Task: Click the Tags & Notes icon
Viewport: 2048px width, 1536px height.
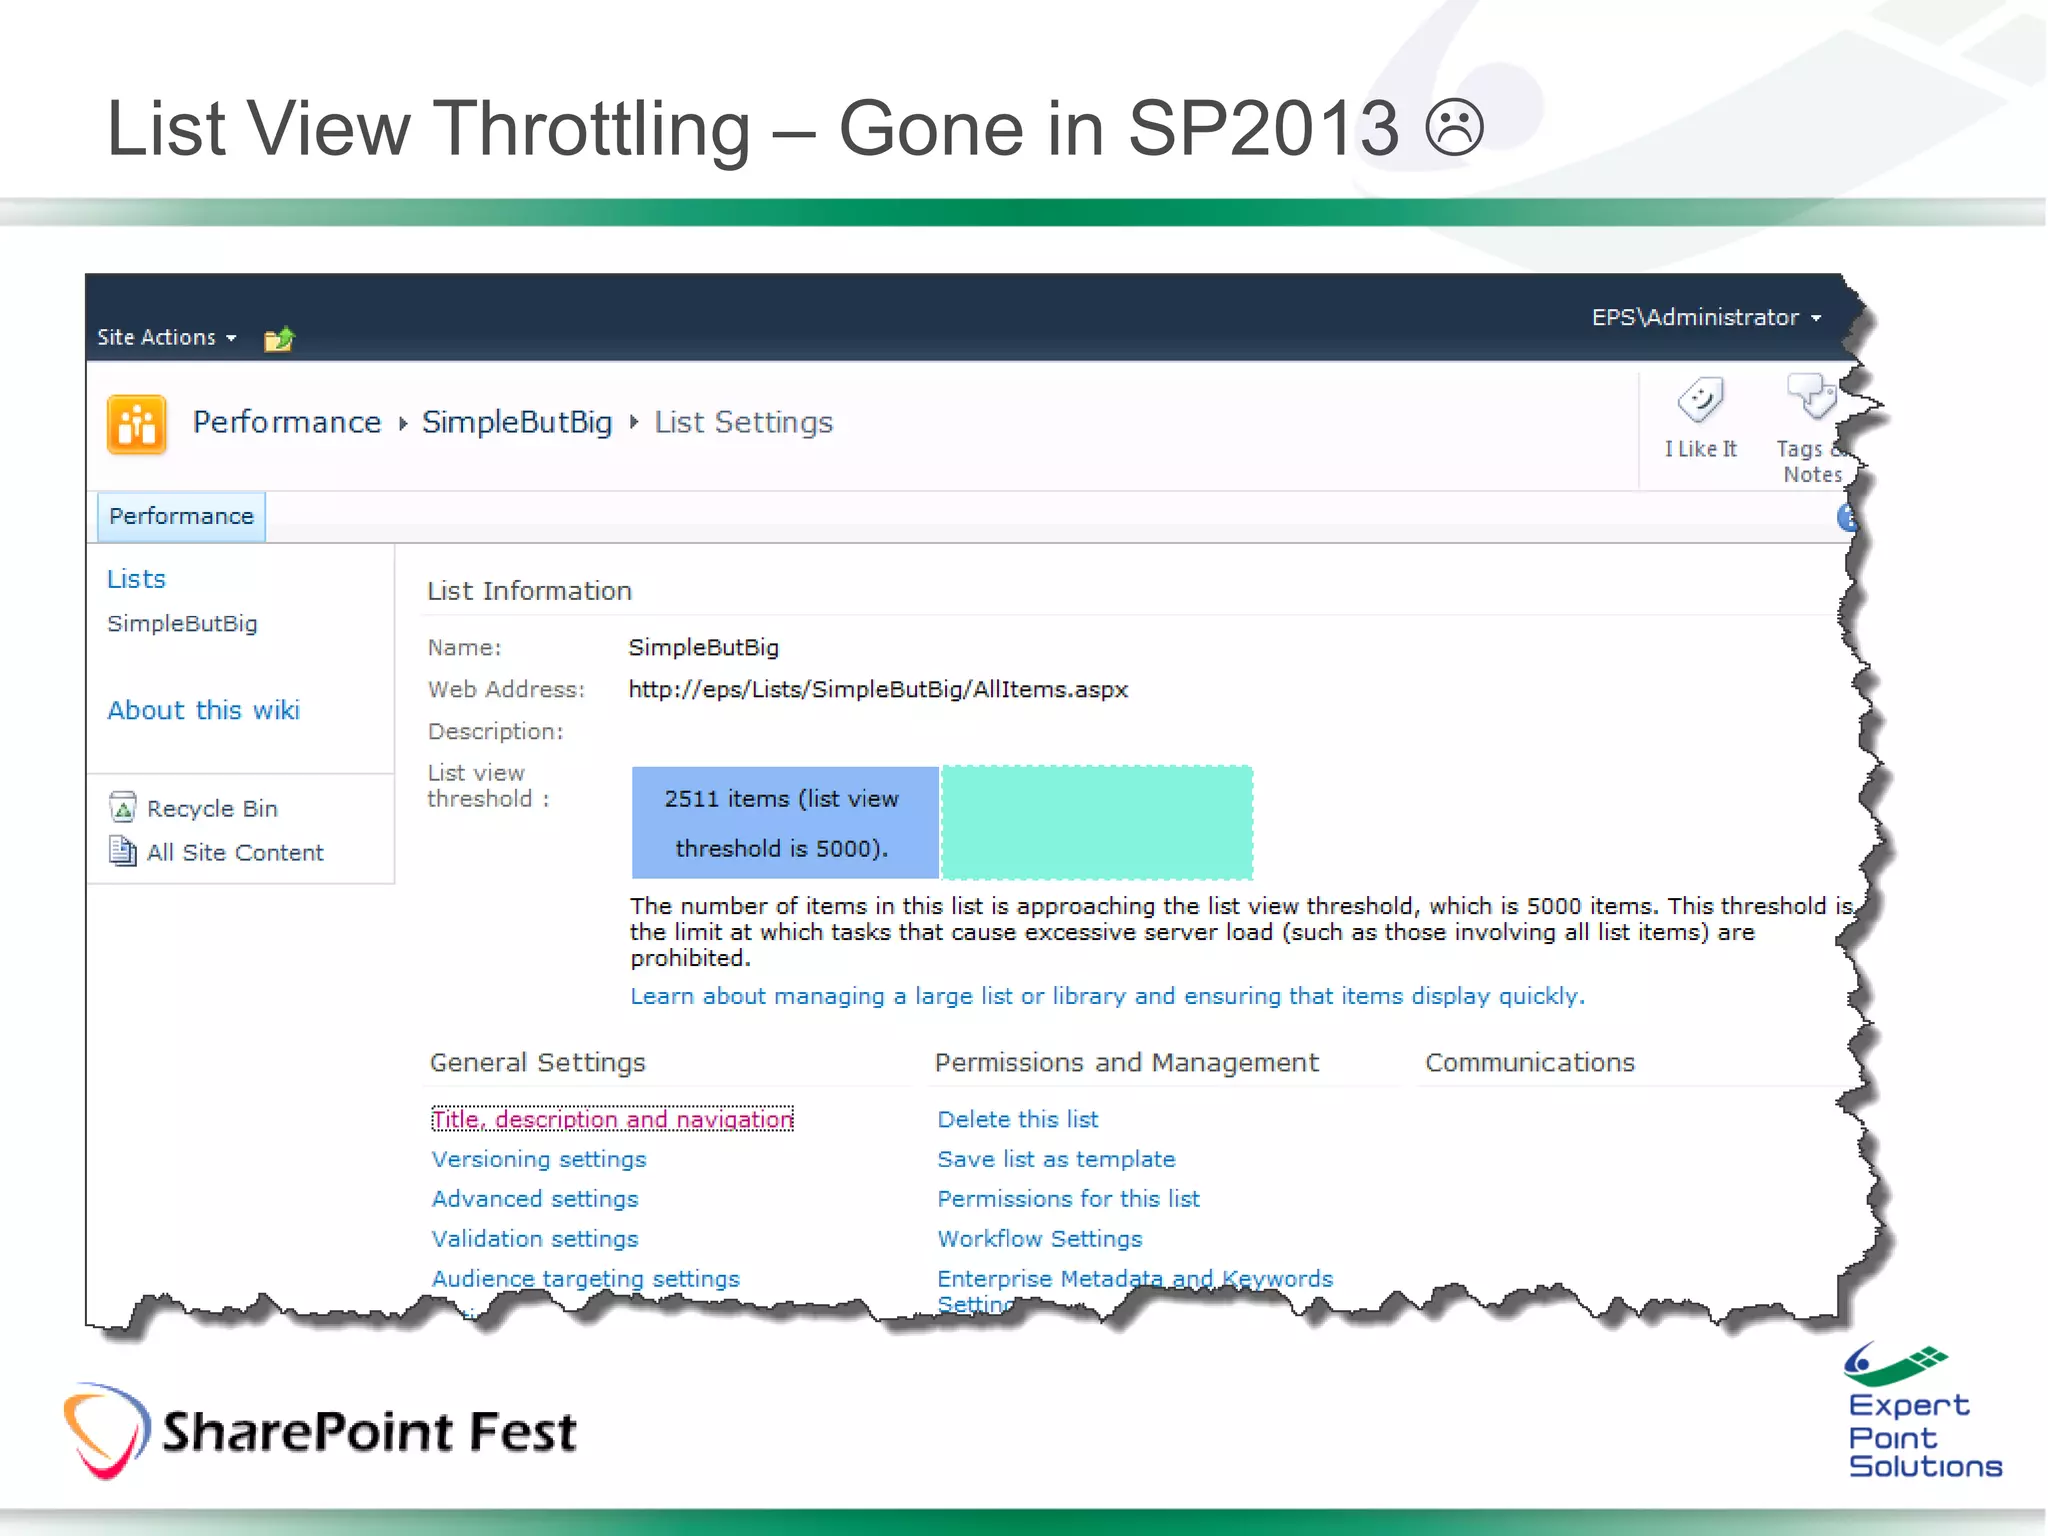Action: coord(1811,398)
